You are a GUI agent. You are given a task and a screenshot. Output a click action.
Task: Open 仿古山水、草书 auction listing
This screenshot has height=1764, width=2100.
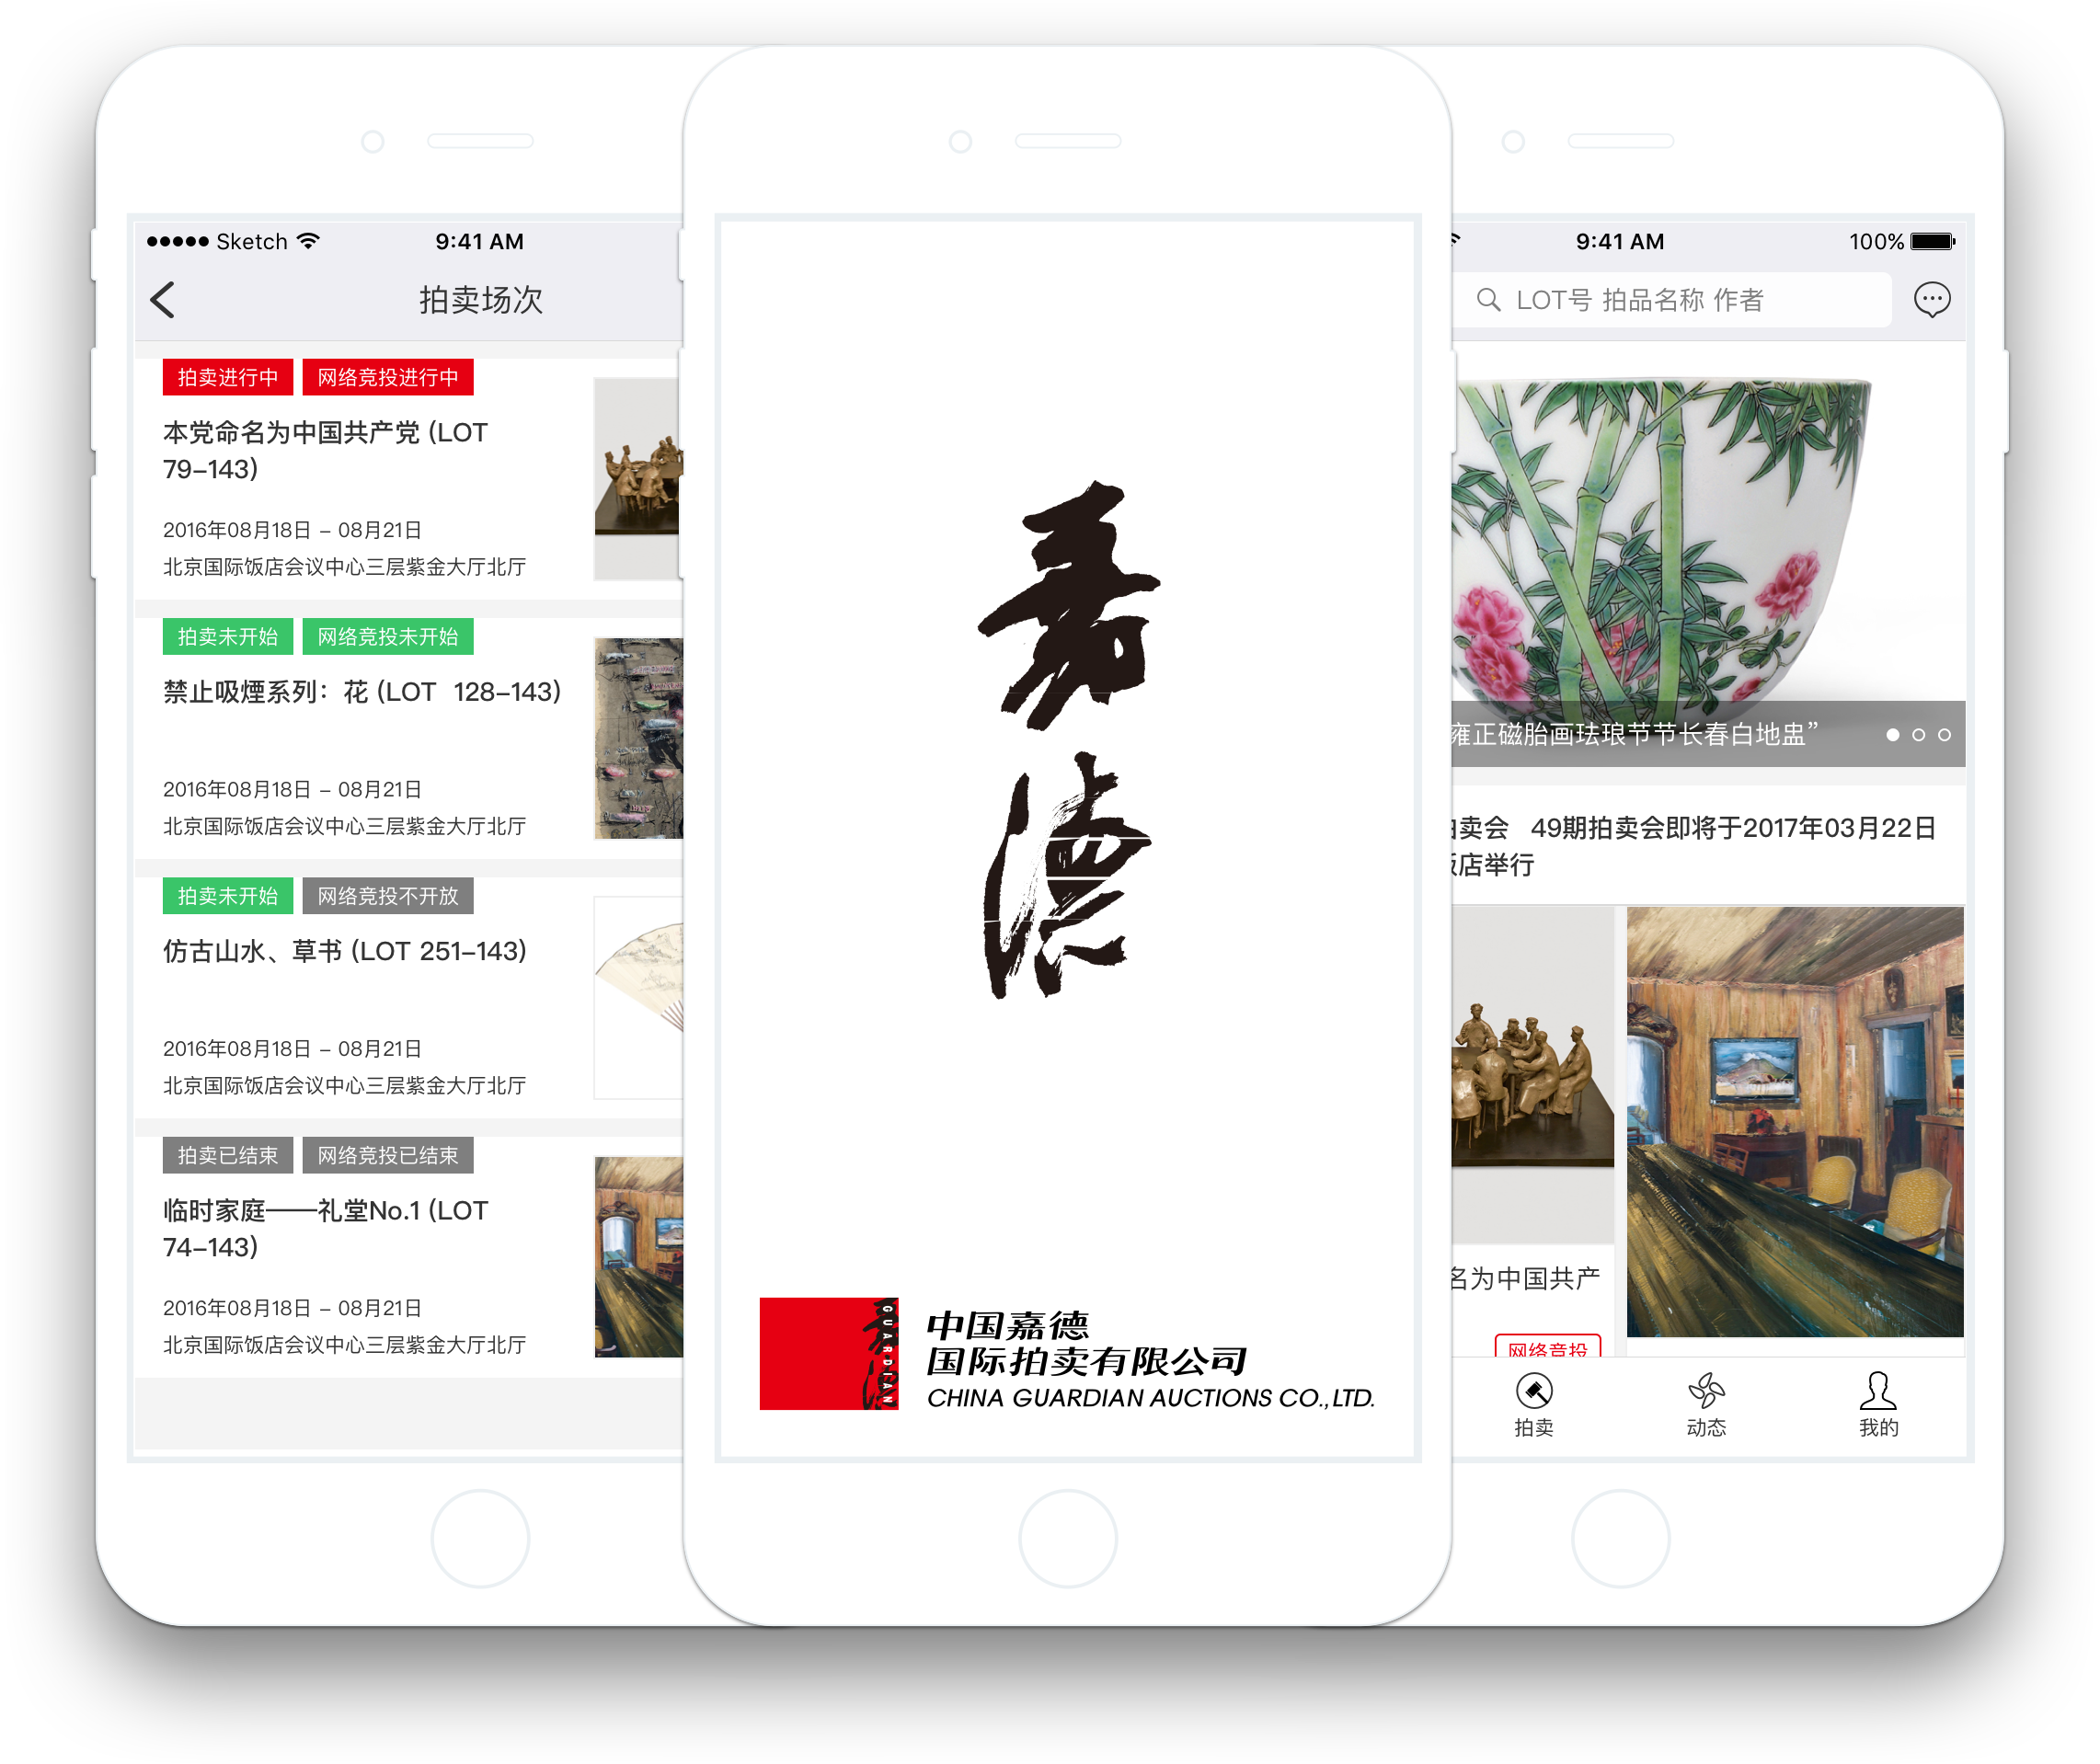click(x=345, y=951)
